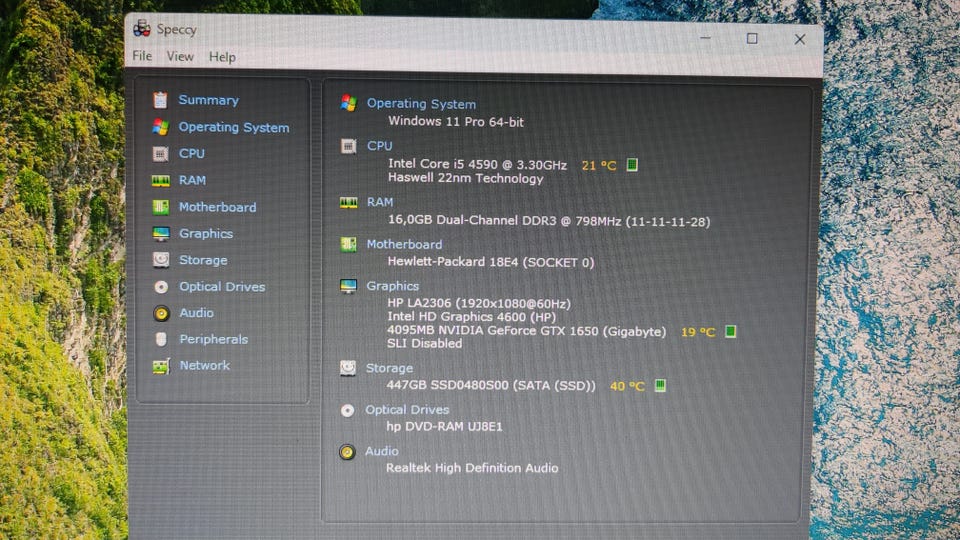Click the Realtek High Definition Audio line
The width and height of the screenshot is (960, 540).
472,468
